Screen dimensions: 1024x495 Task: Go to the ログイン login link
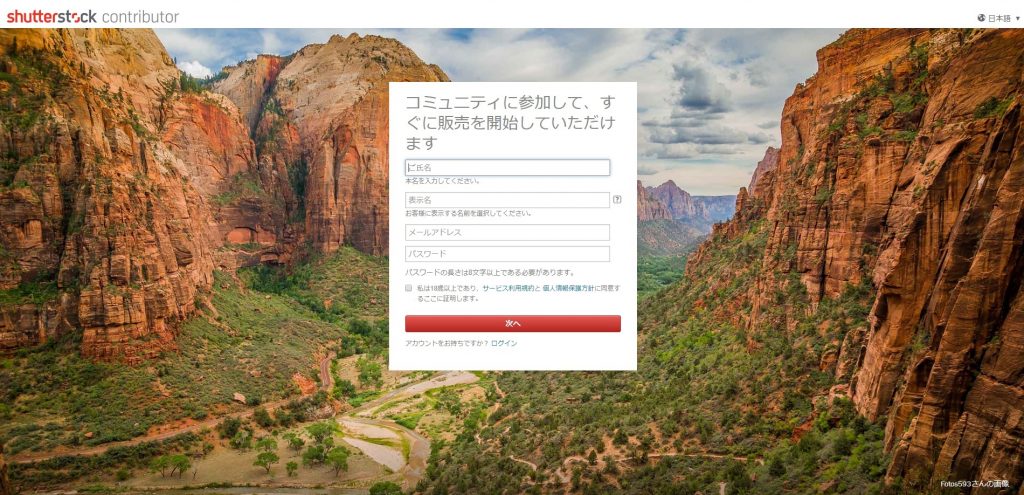(504, 343)
